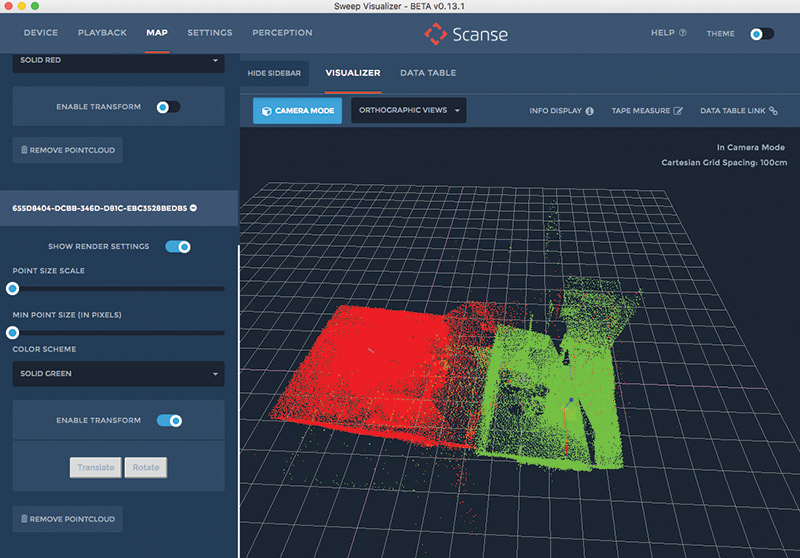Image resolution: width=800 pixels, height=558 pixels.
Task: Click the 'Cartesian Grid Spacing: 100cm' text
Action: 724,163
